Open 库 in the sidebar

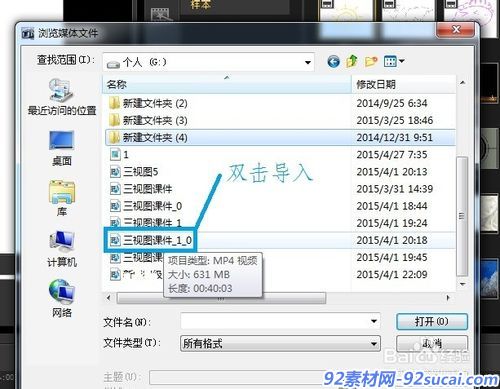(x=62, y=198)
